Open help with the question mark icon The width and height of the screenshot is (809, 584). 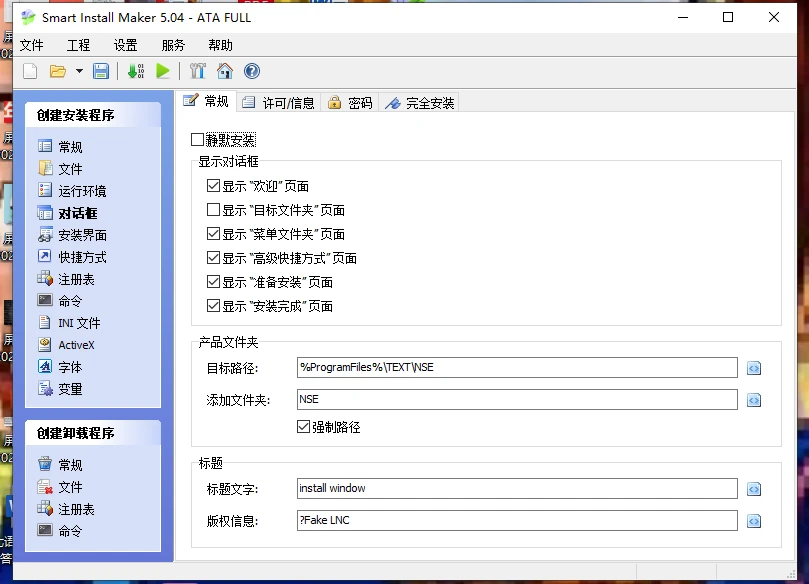[252, 71]
